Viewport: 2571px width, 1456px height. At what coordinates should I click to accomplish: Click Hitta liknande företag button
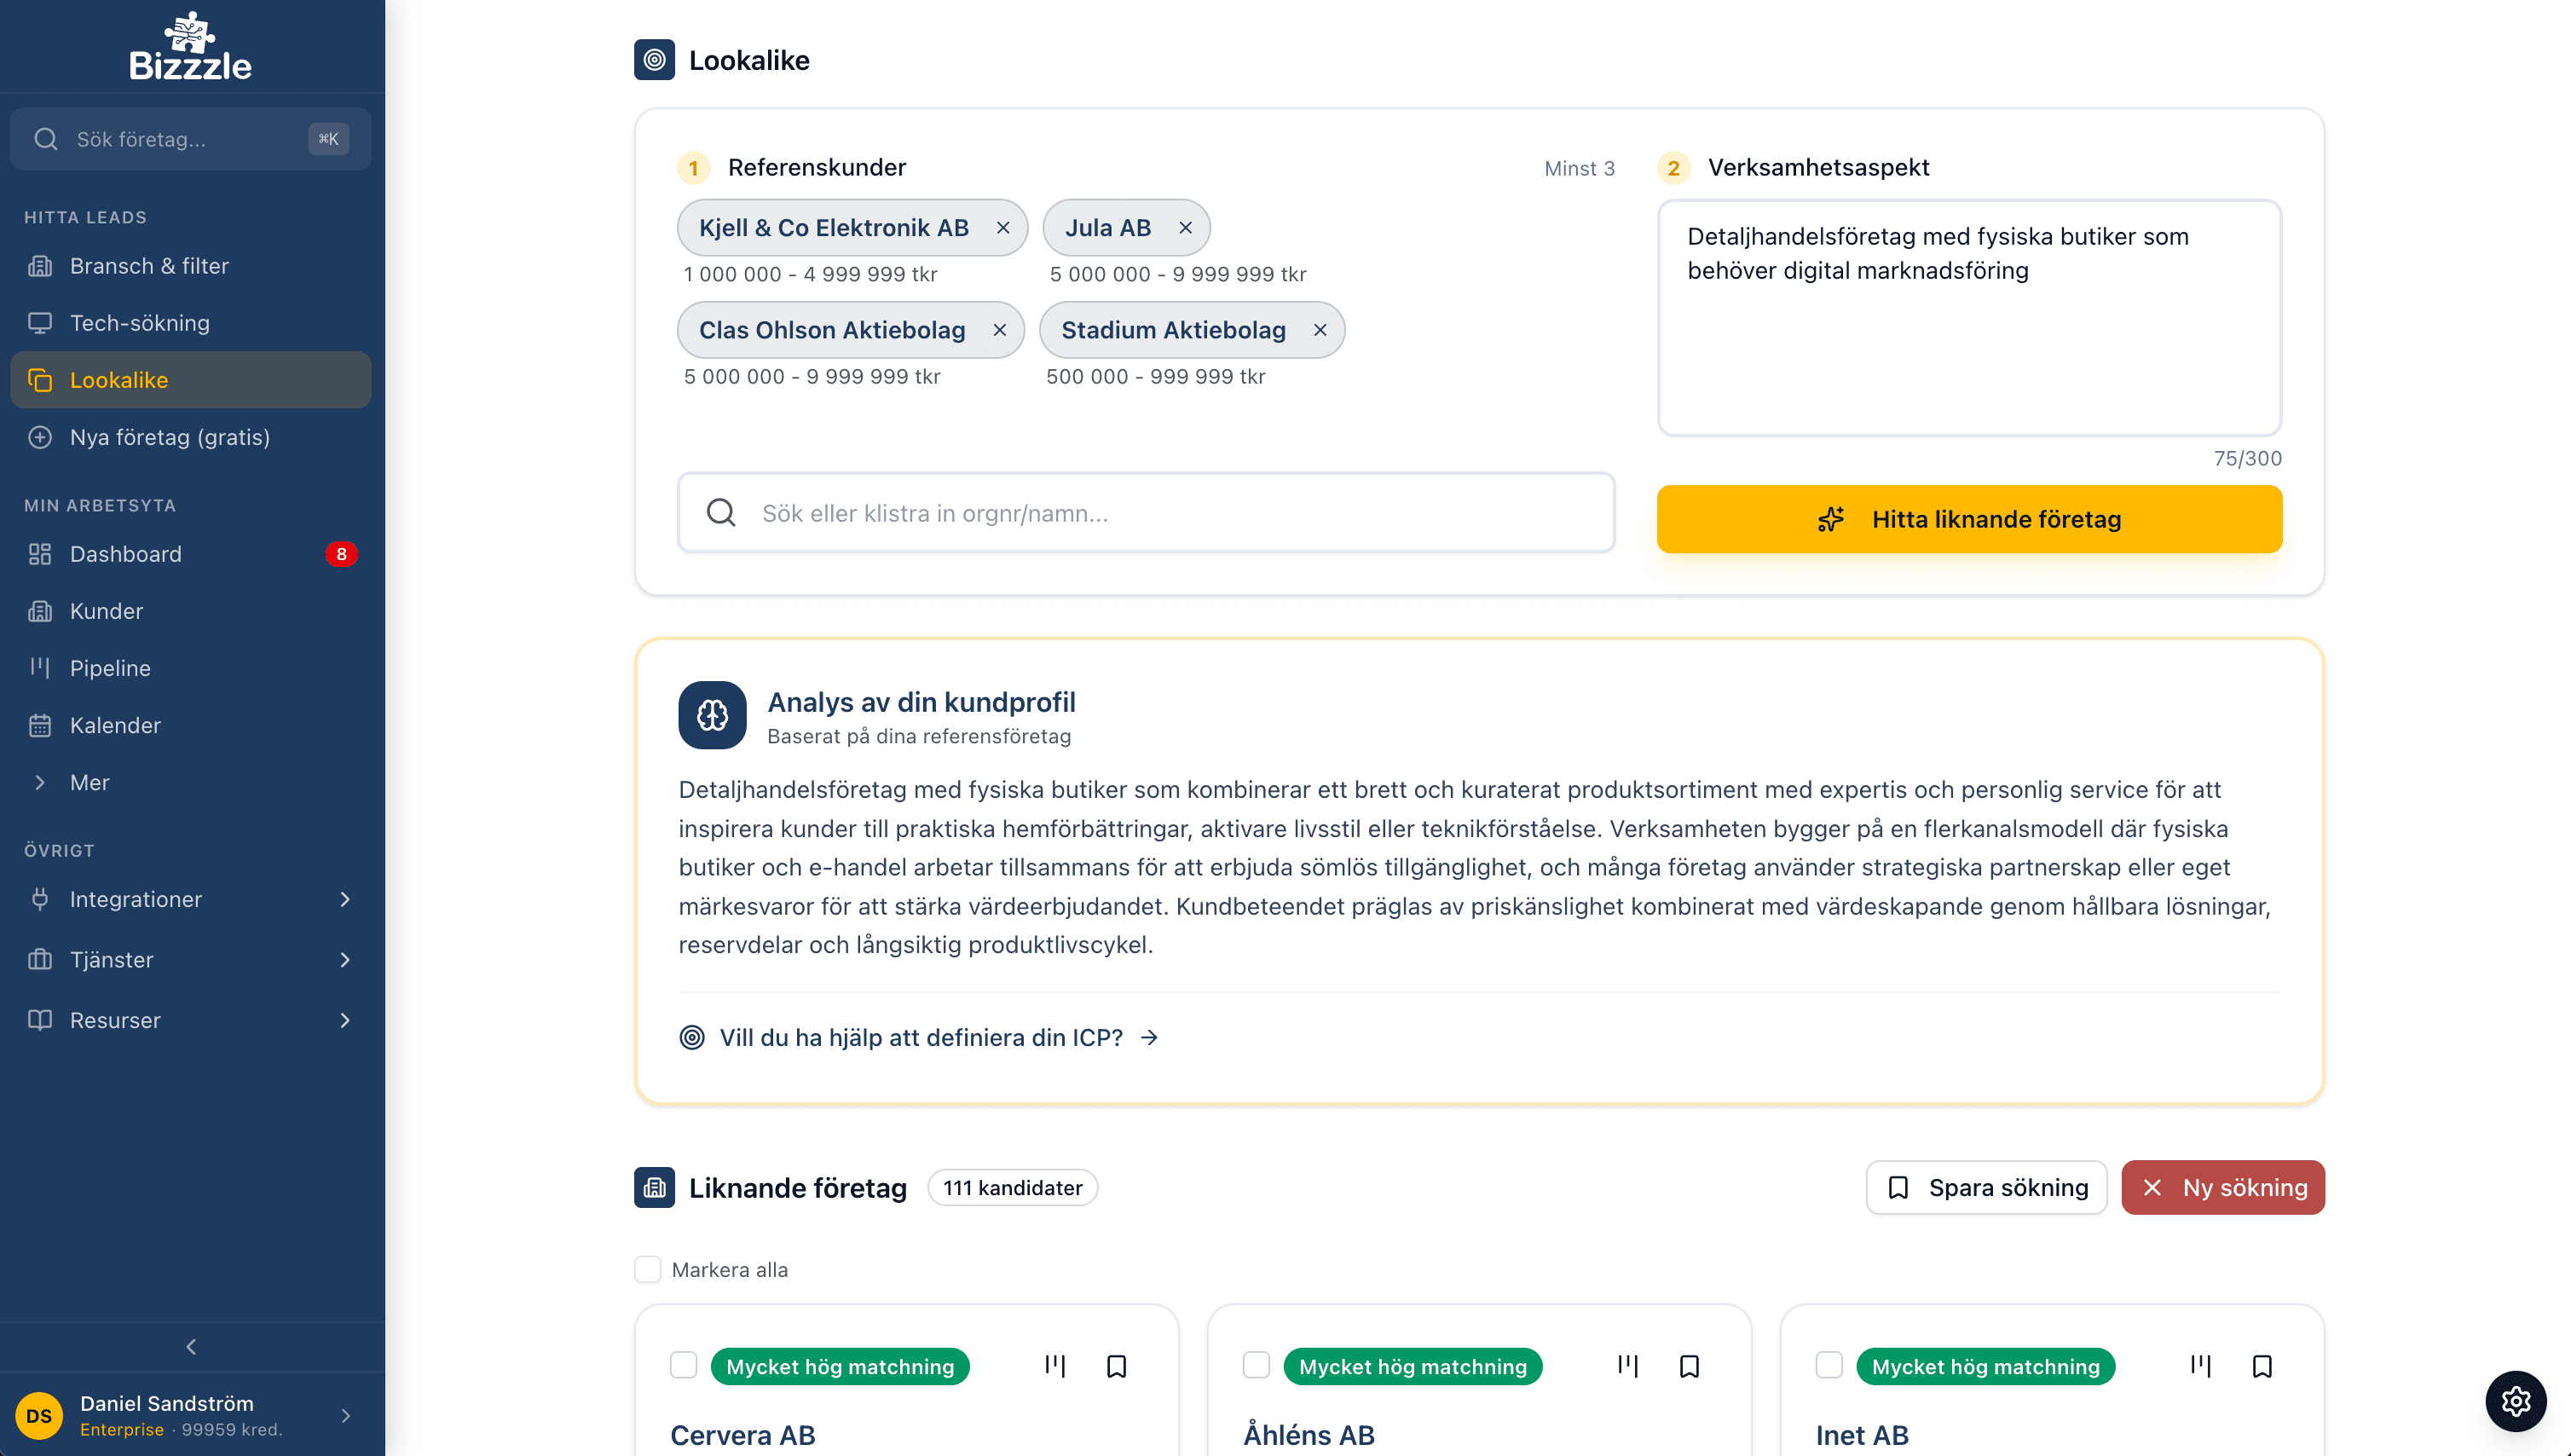(1969, 519)
